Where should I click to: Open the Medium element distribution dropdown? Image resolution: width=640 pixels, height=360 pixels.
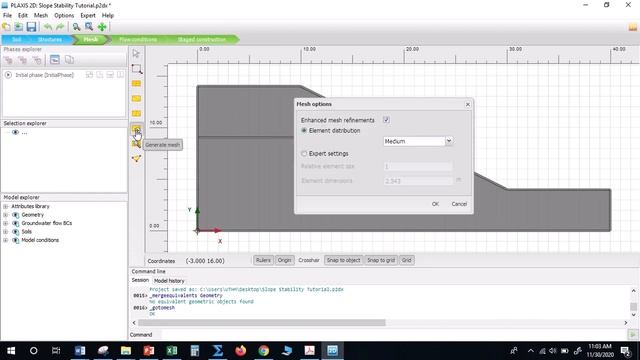pyautogui.click(x=449, y=141)
